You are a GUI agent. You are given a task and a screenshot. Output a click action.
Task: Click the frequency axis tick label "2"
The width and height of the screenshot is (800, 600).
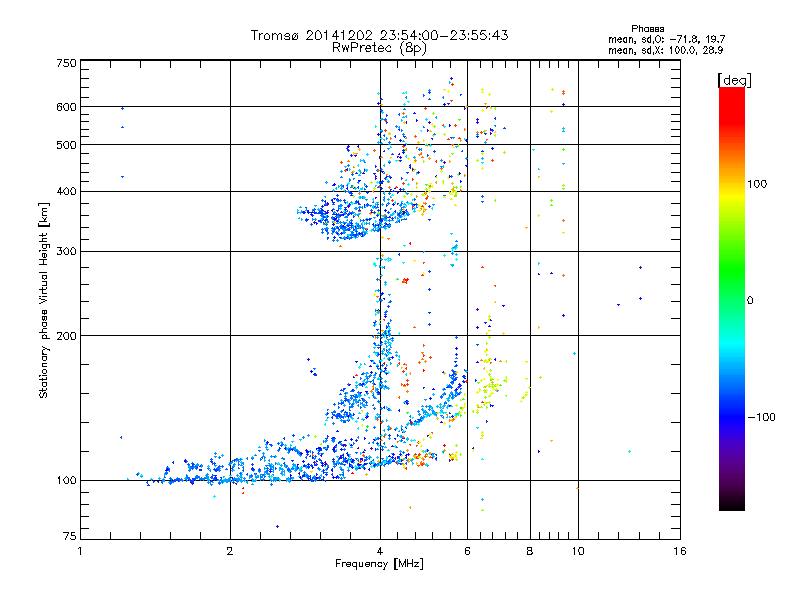pyautogui.click(x=230, y=551)
